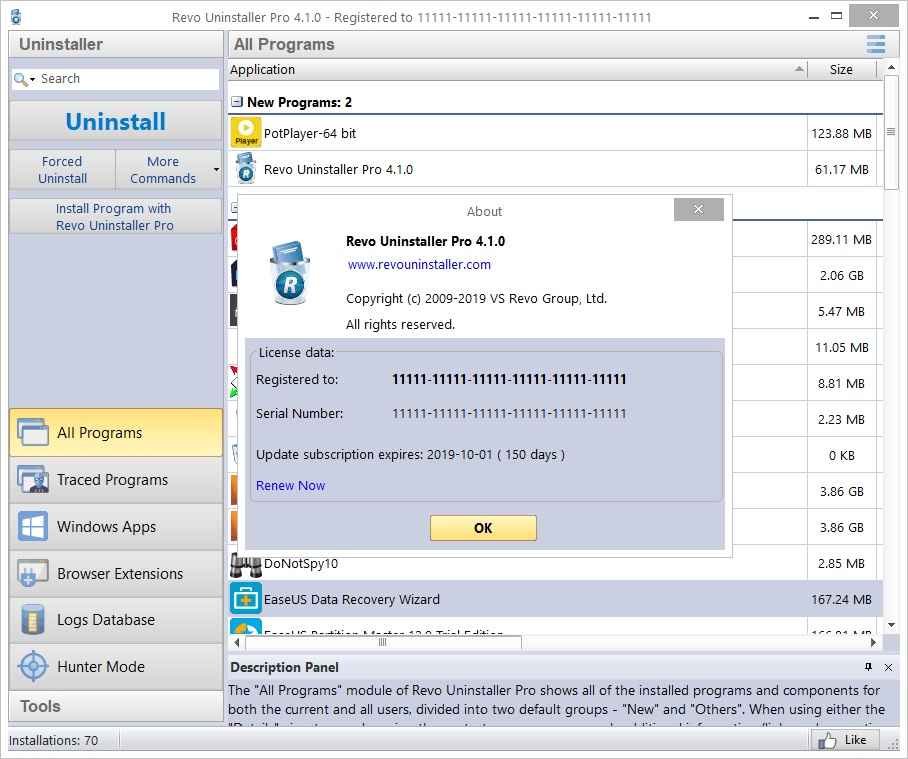
Task: Click OK in the About dialog
Action: pyautogui.click(x=483, y=528)
